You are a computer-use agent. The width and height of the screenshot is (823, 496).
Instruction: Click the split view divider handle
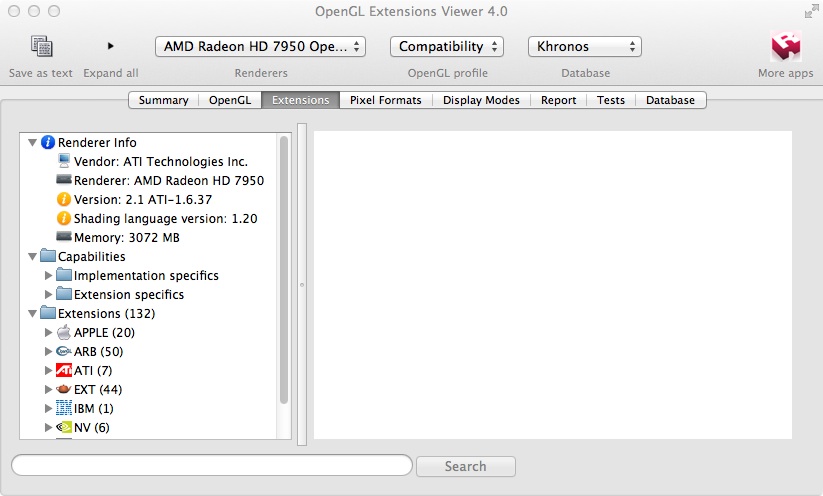pos(302,284)
